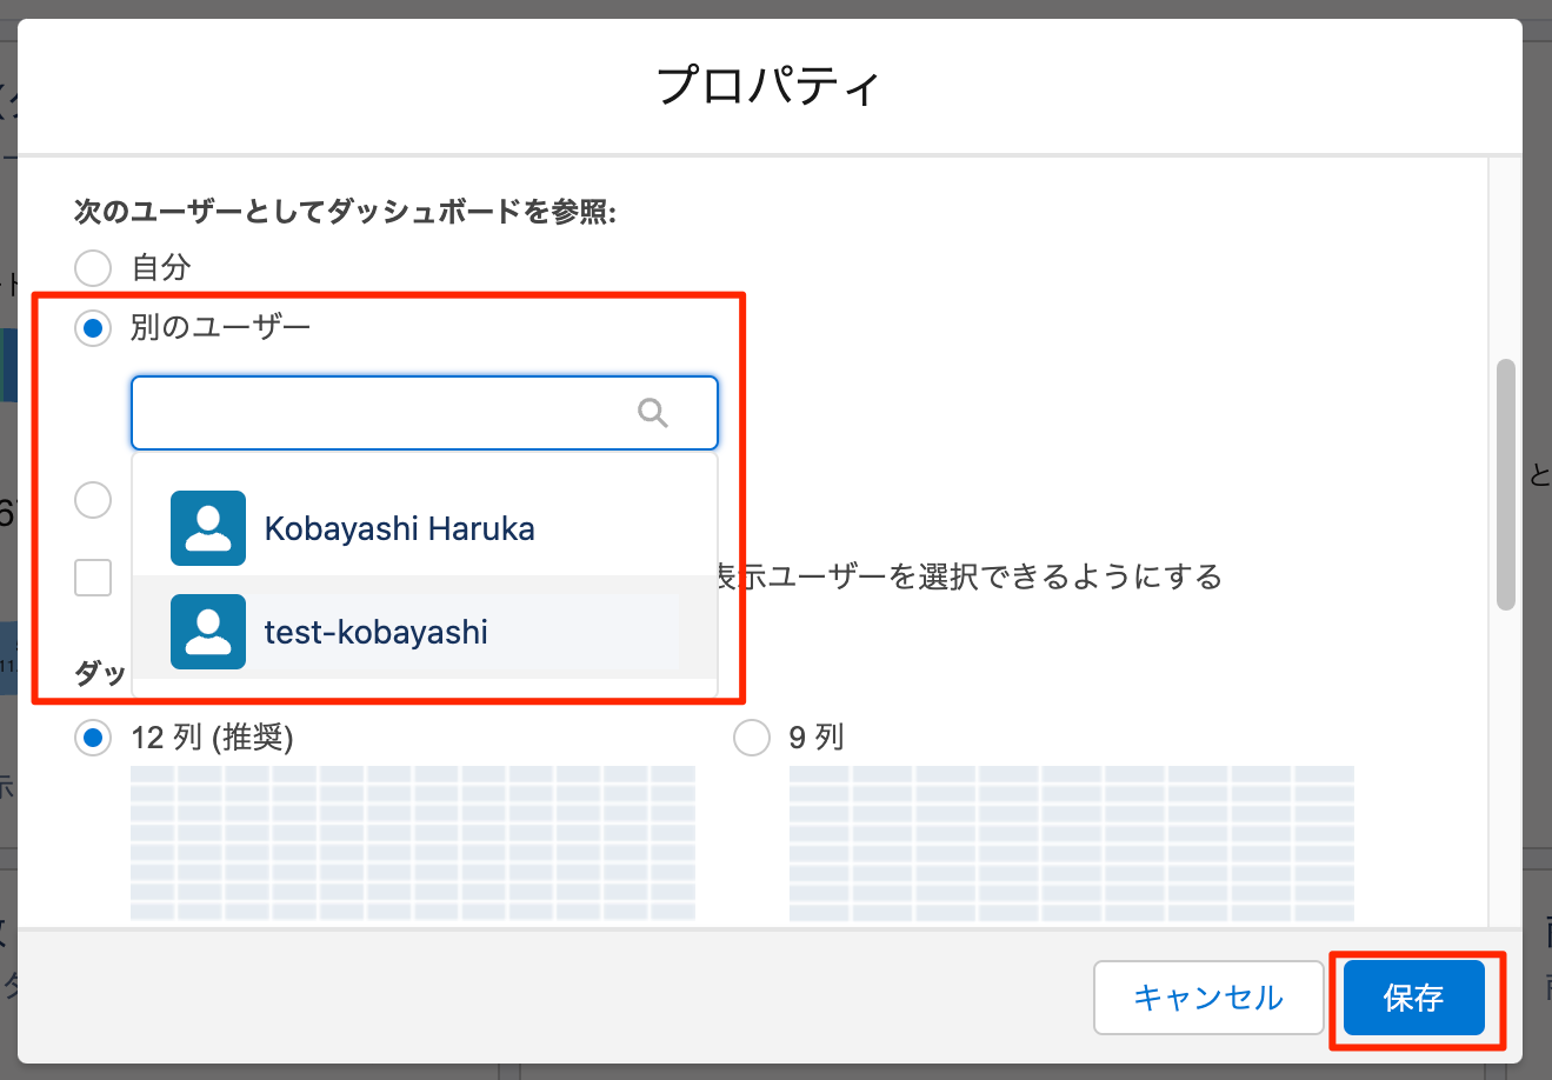Click 保存 to save the dashboard properties
The height and width of the screenshot is (1080, 1552).
coord(1412,997)
